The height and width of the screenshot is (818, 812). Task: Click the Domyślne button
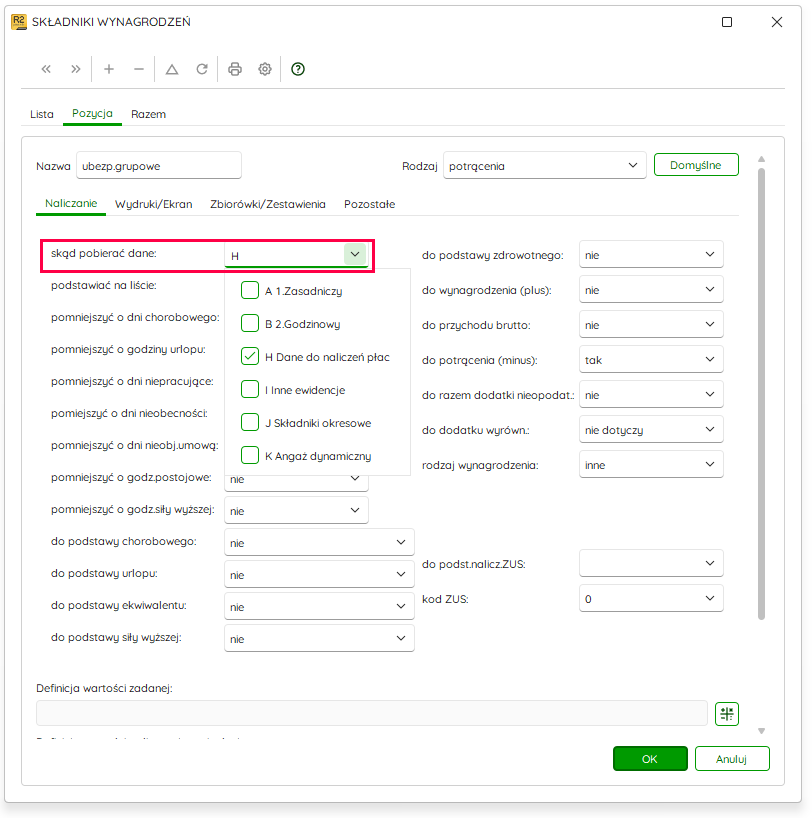(696, 165)
